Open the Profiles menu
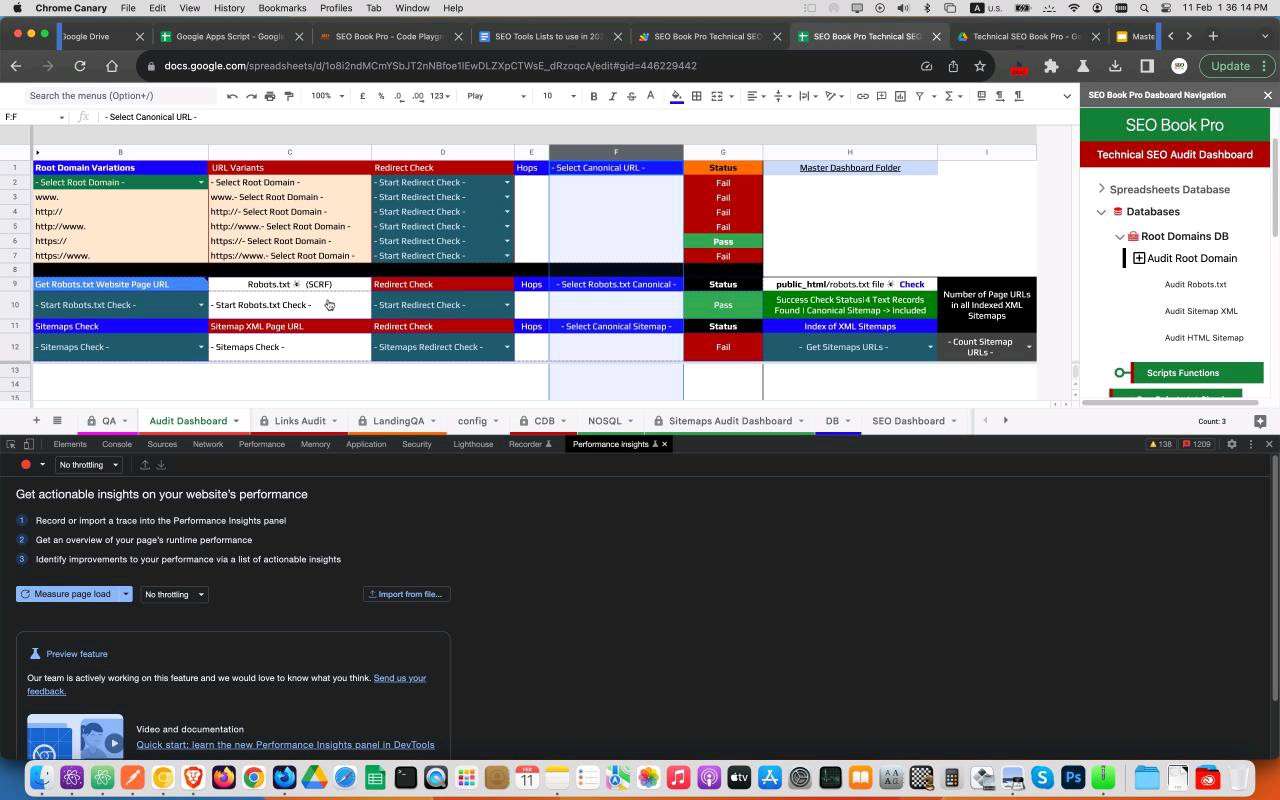This screenshot has width=1280, height=800. [x=336, y=8]
